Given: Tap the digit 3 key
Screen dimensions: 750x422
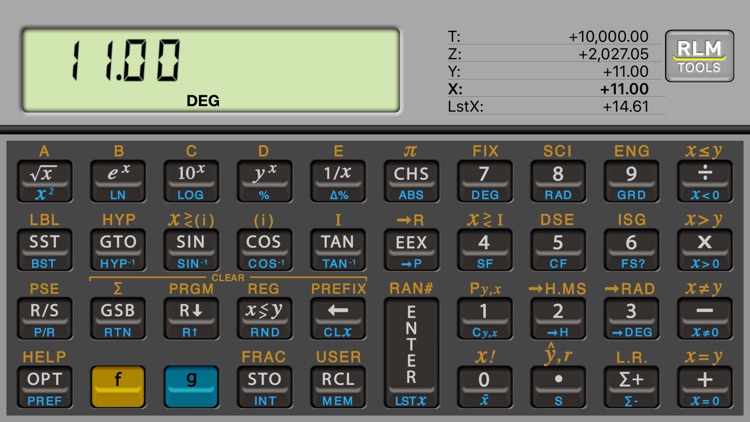Looking at the screenshot, I should 631,319.
